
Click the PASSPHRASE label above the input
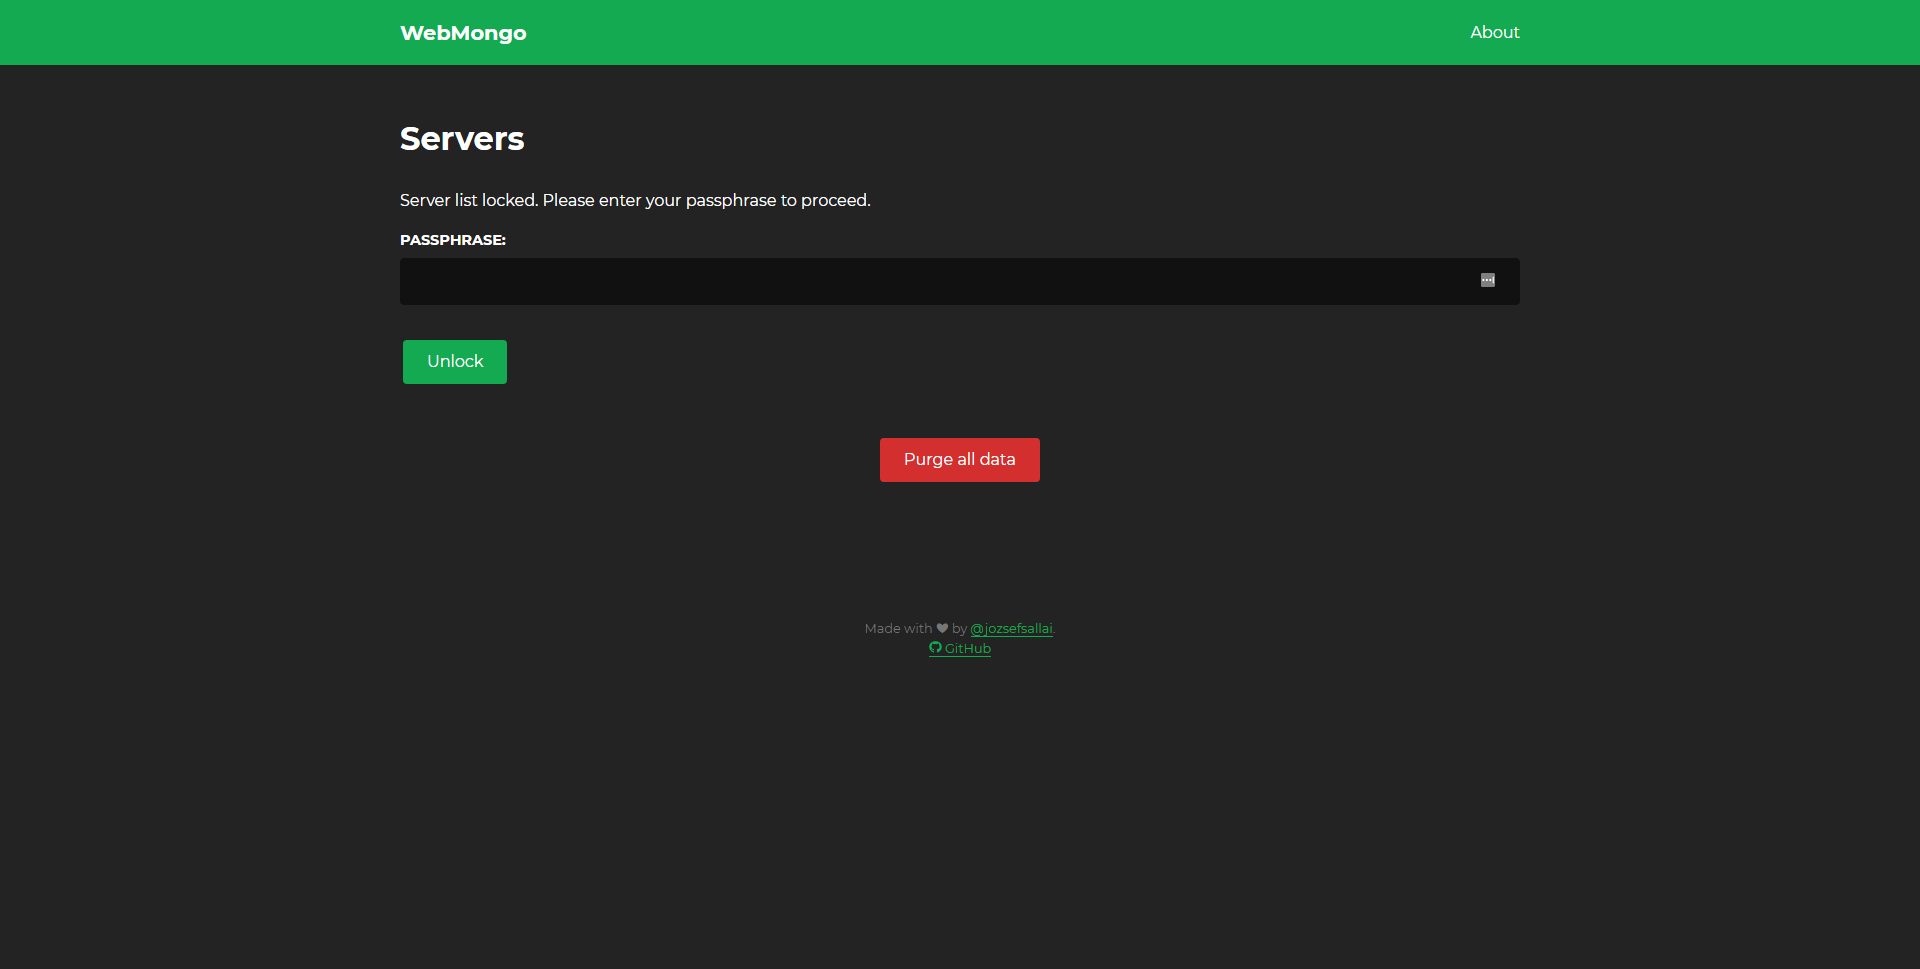452,240
